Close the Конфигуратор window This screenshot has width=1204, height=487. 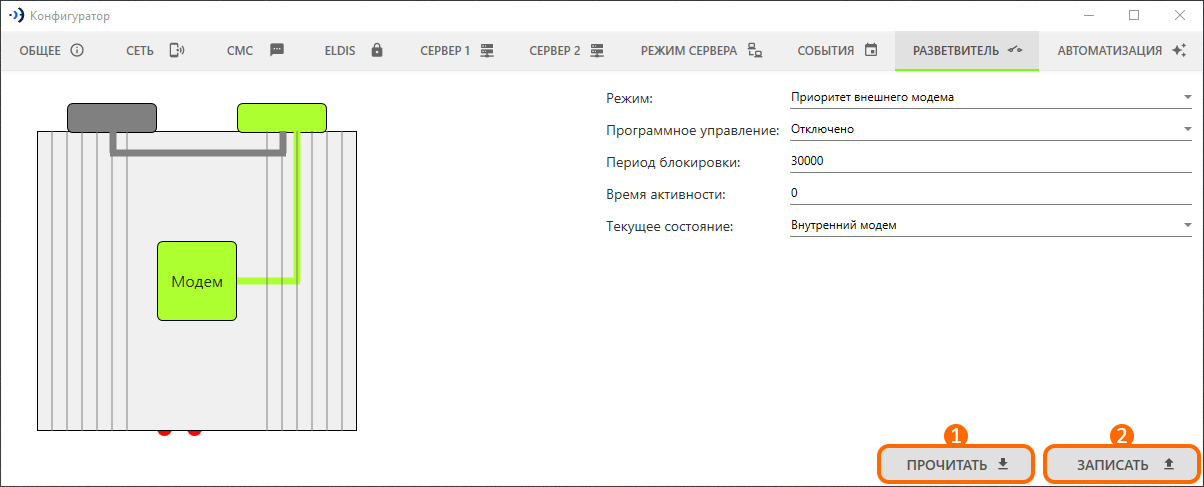click(x=1180, y=15)
